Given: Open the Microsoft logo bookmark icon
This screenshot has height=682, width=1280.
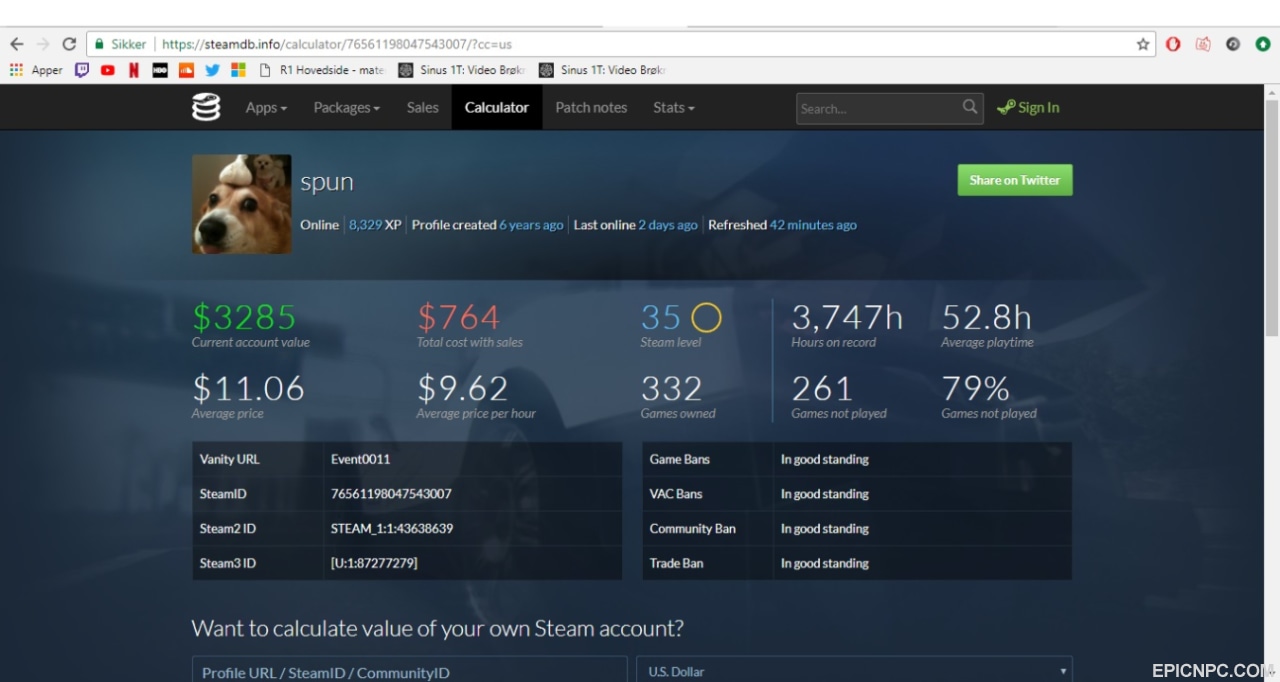Looking at the screenshot, I should click(x=238, y=70).
